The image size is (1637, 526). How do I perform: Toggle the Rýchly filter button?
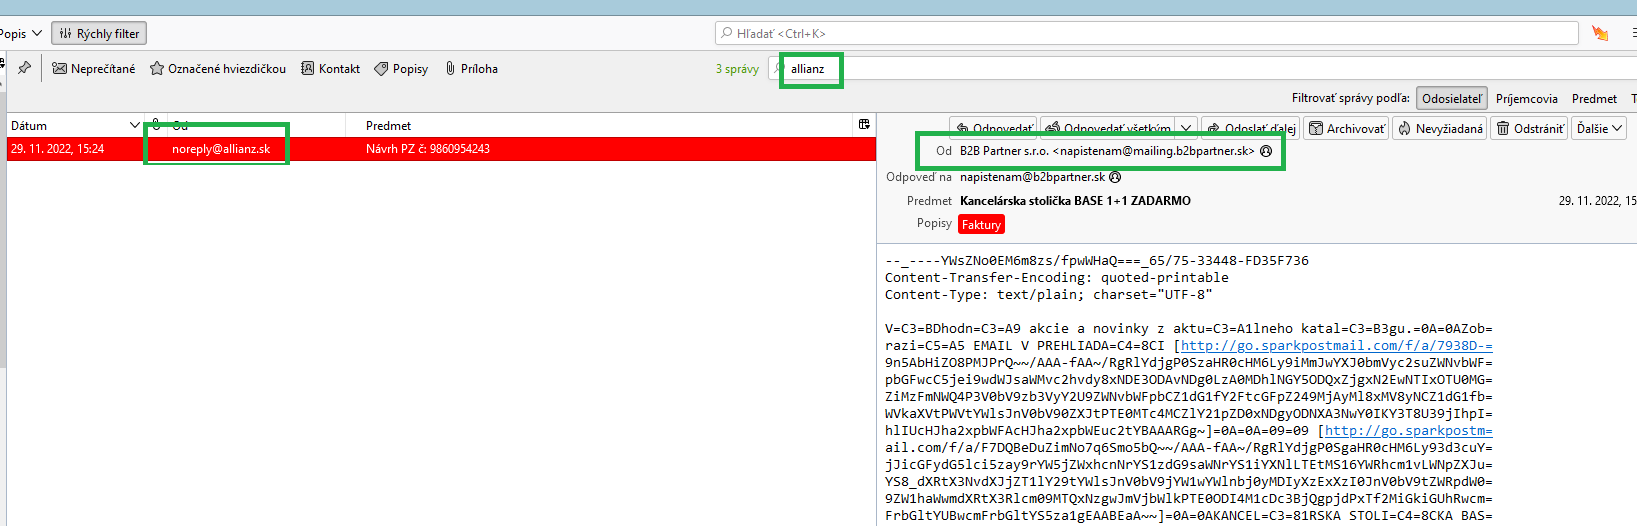pyautogui.click(x=99, y=33)
